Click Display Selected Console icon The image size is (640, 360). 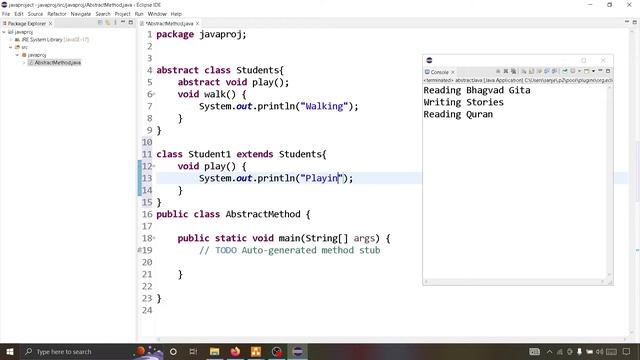[573, 71]
